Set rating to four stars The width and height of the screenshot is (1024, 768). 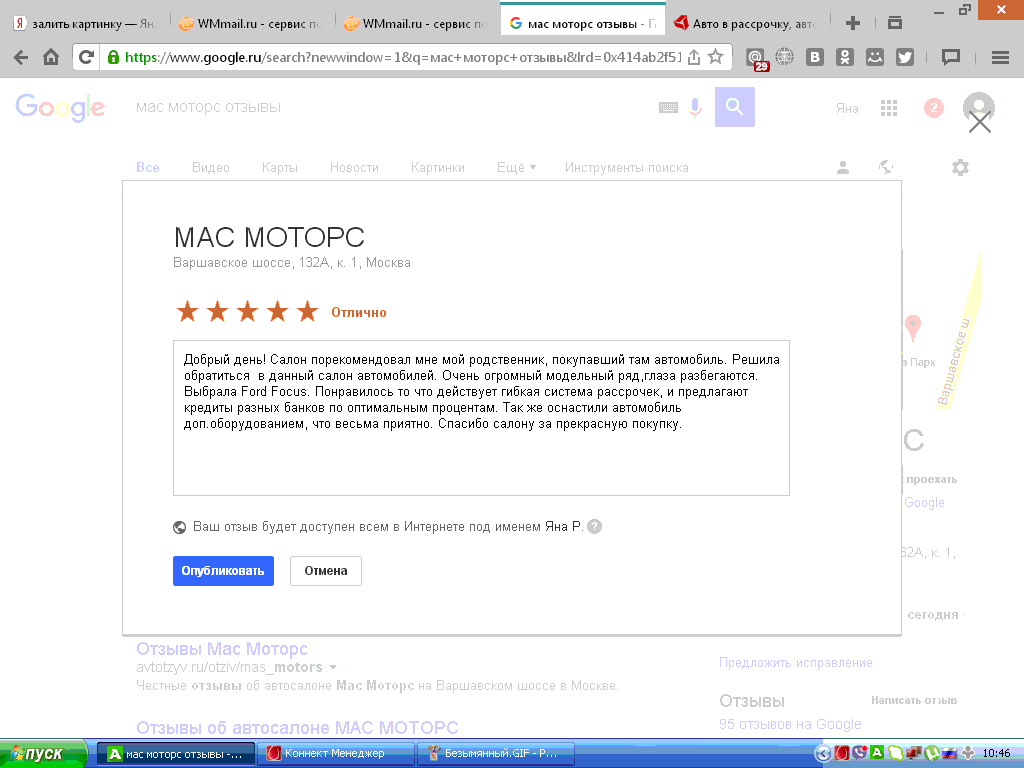point(278,312)
